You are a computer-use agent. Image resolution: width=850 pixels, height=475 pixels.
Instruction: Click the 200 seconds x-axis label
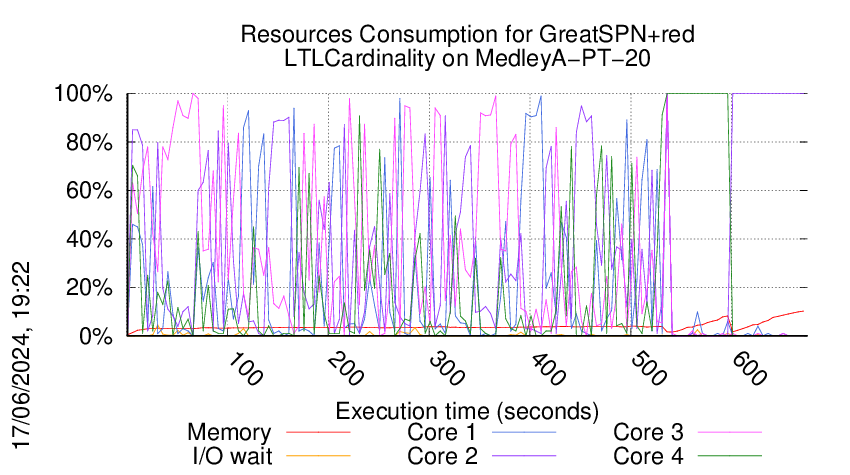[x=345, y=369]
